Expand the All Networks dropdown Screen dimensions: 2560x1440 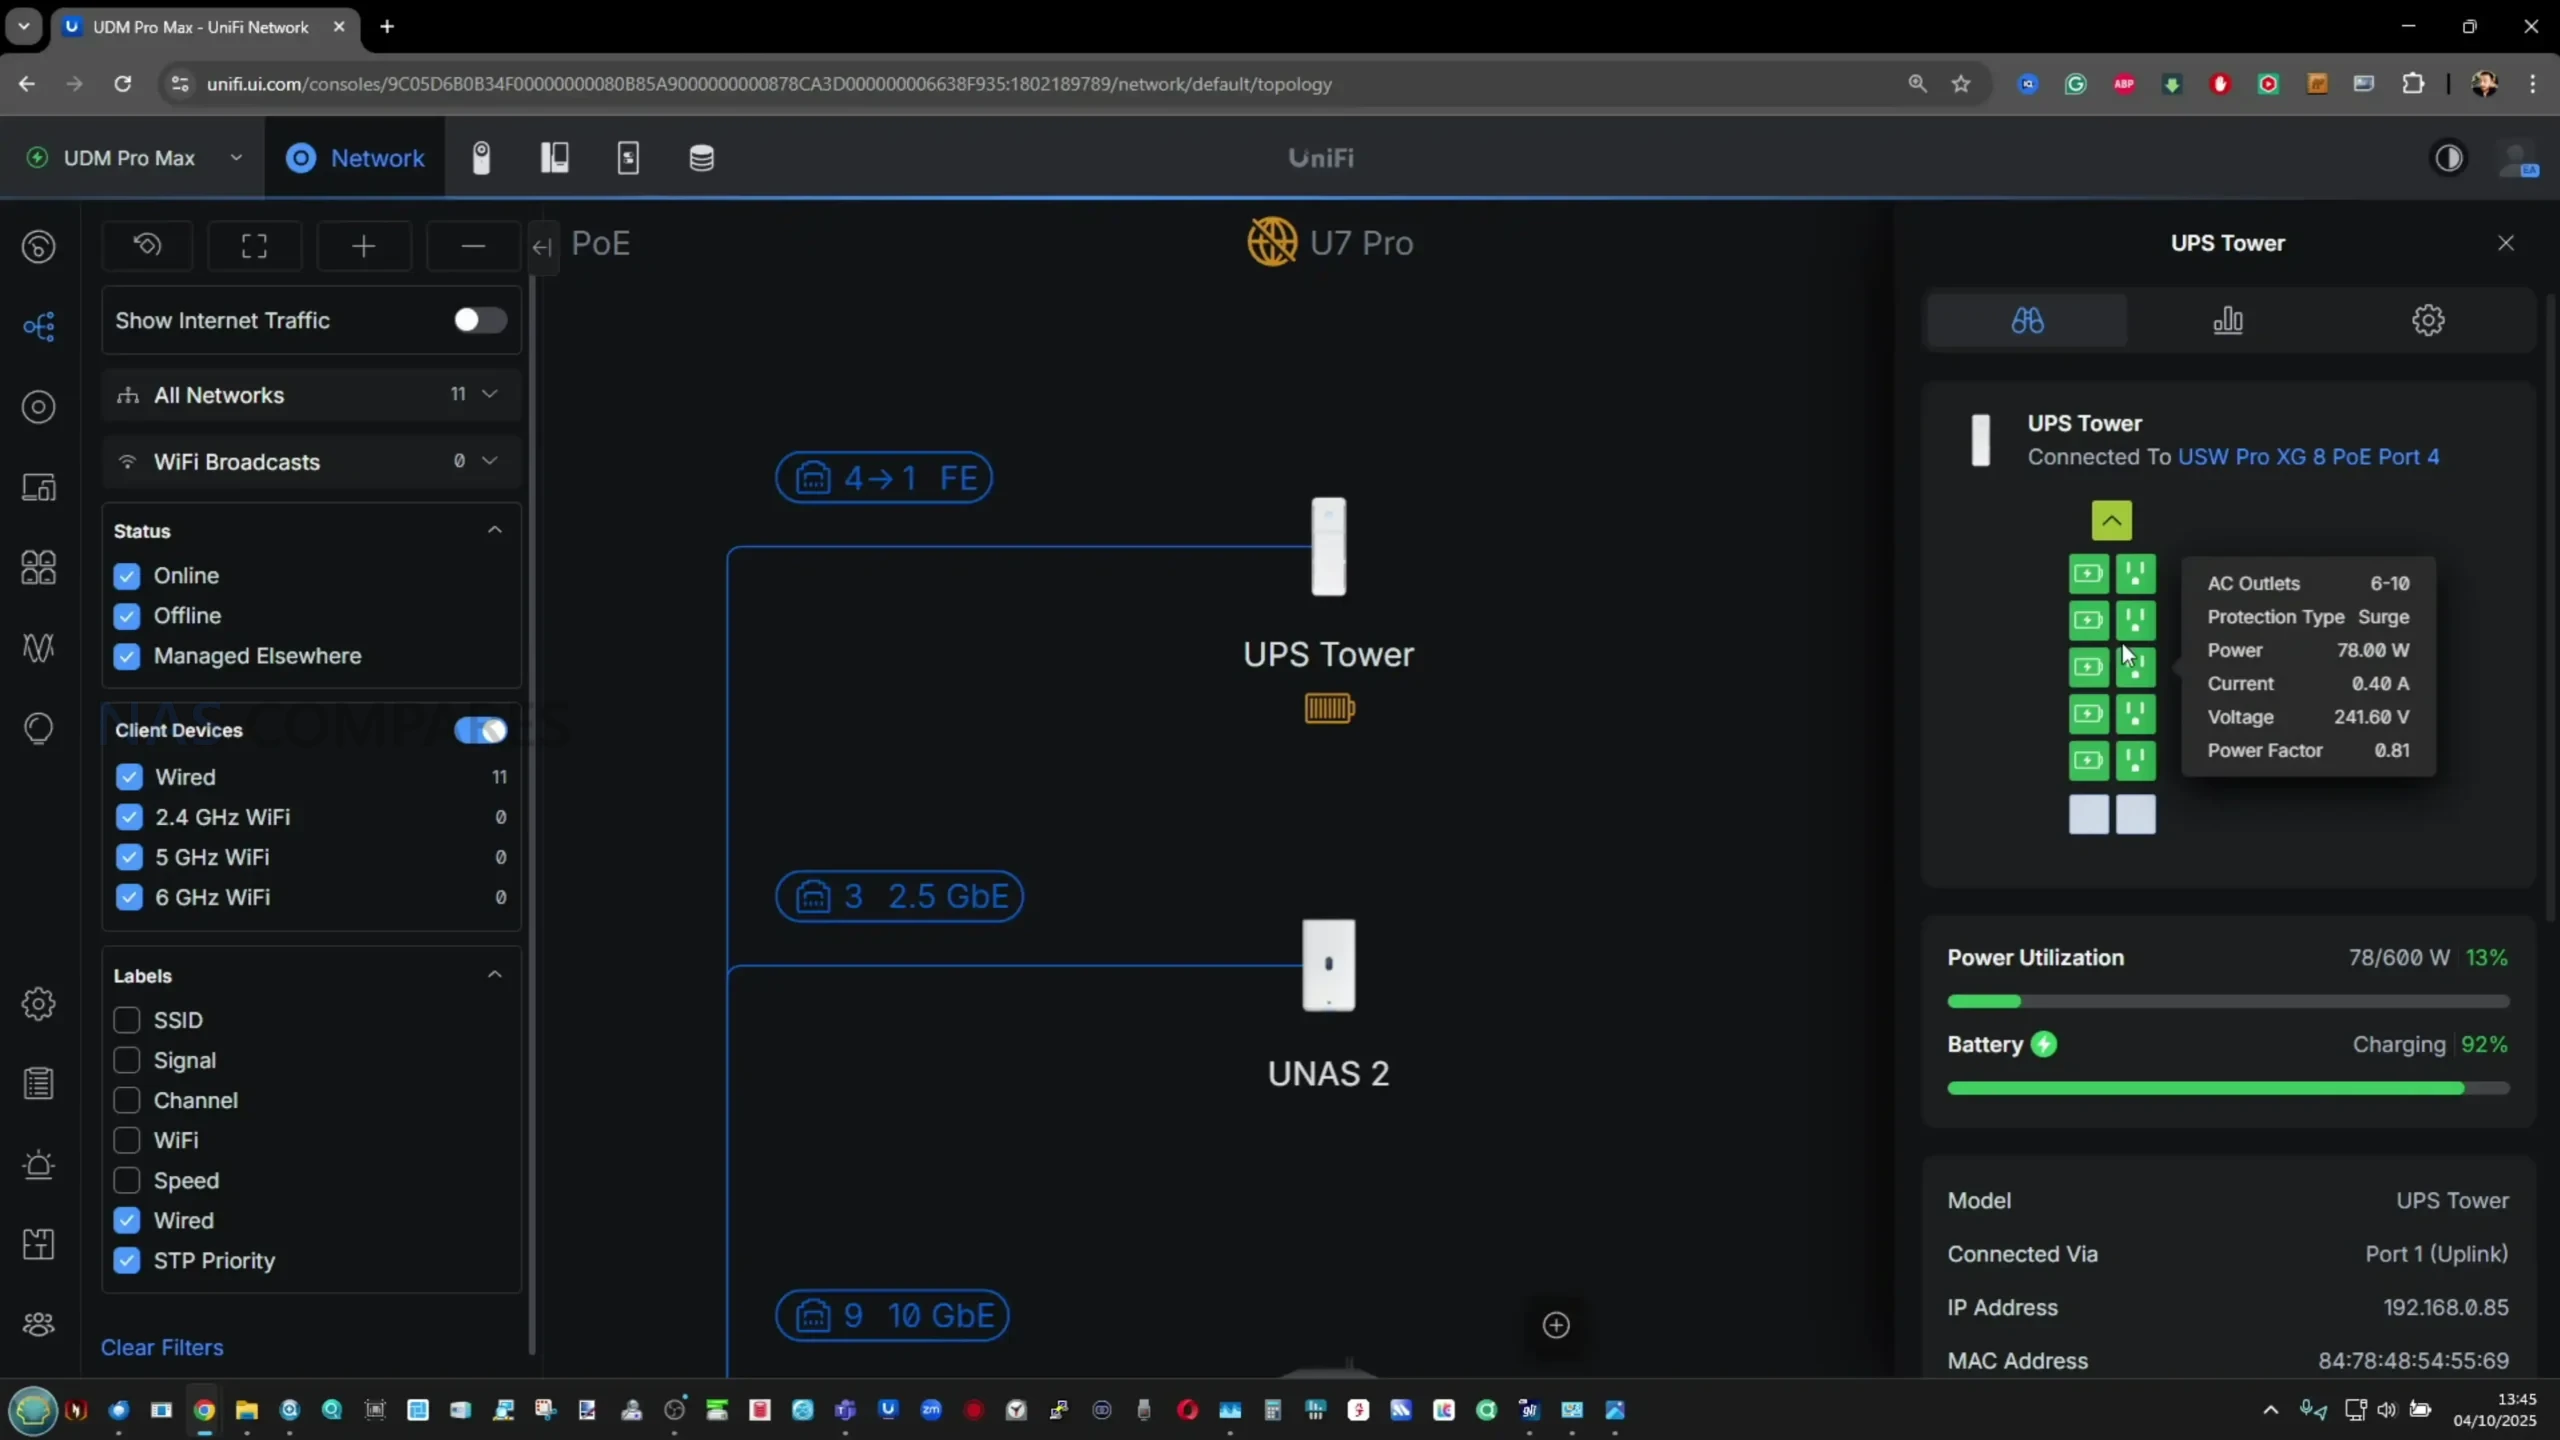(x=489, y=394)
